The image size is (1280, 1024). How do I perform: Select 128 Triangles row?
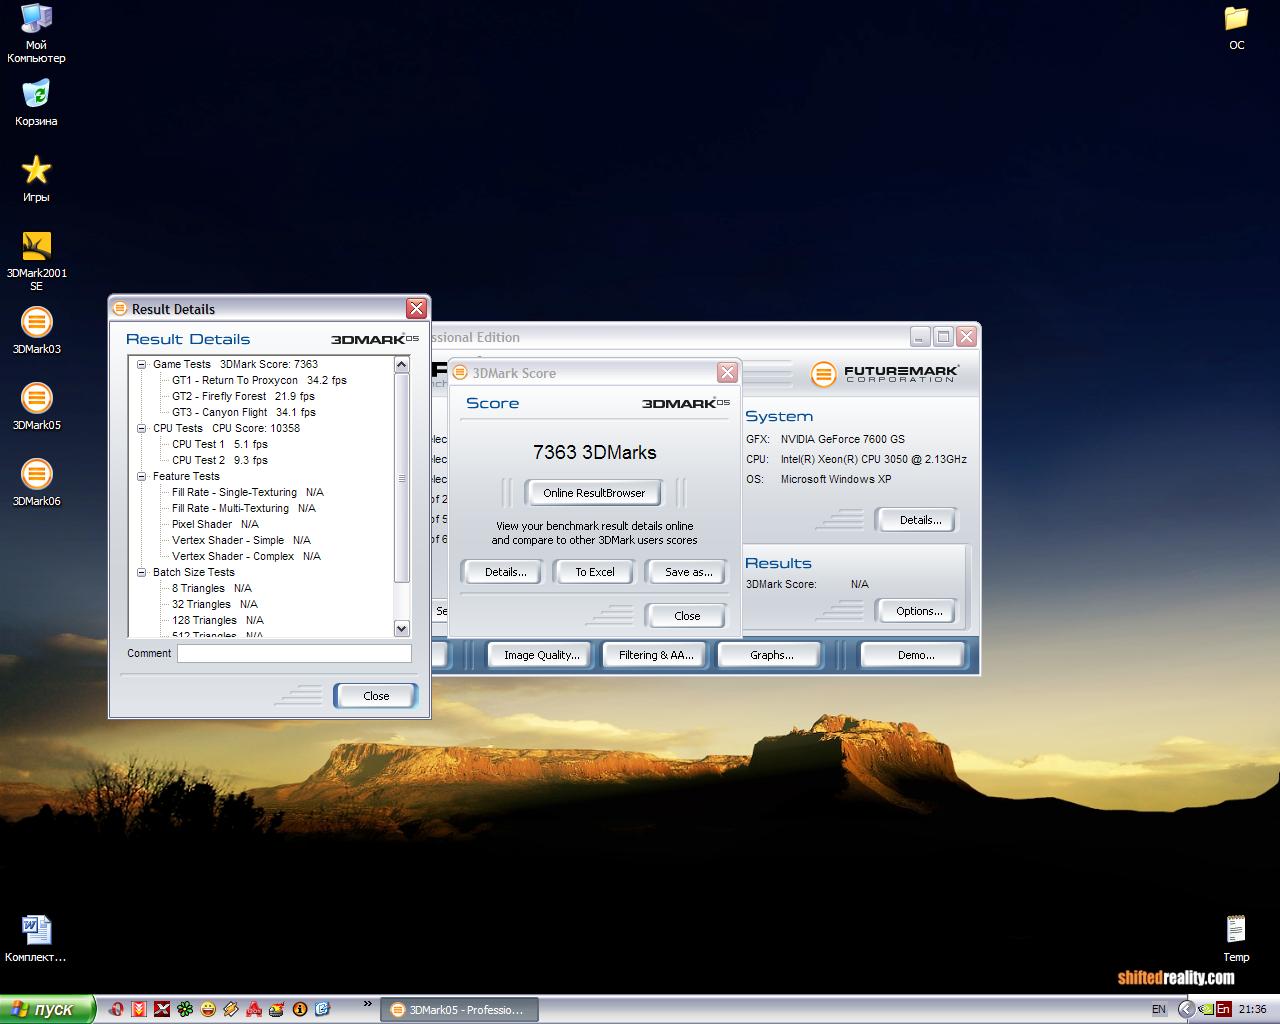click(x=217, y=620)
